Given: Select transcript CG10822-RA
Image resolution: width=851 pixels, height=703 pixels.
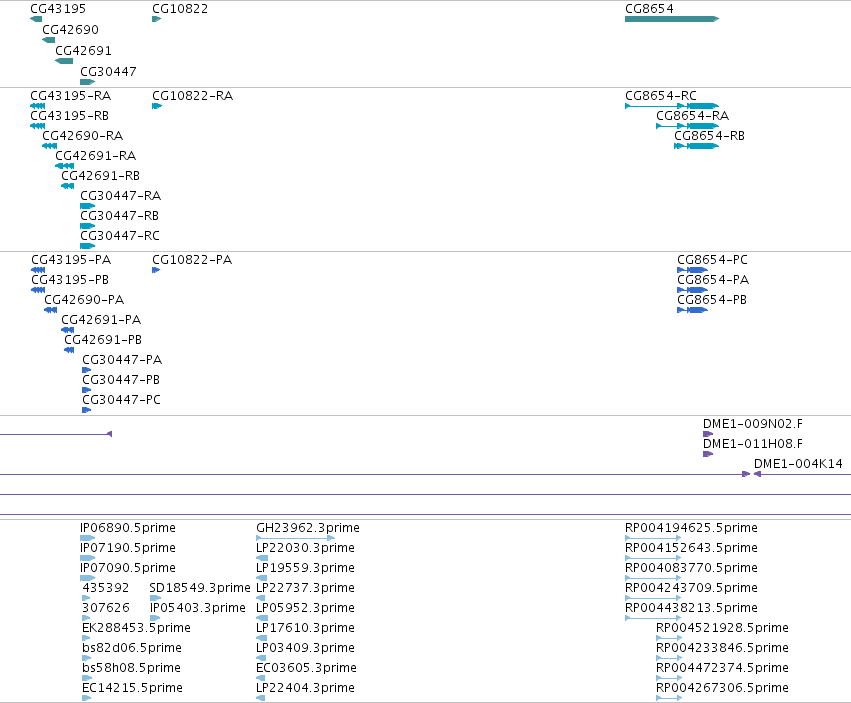Looking at the screenshot, I should click(193, 96).
